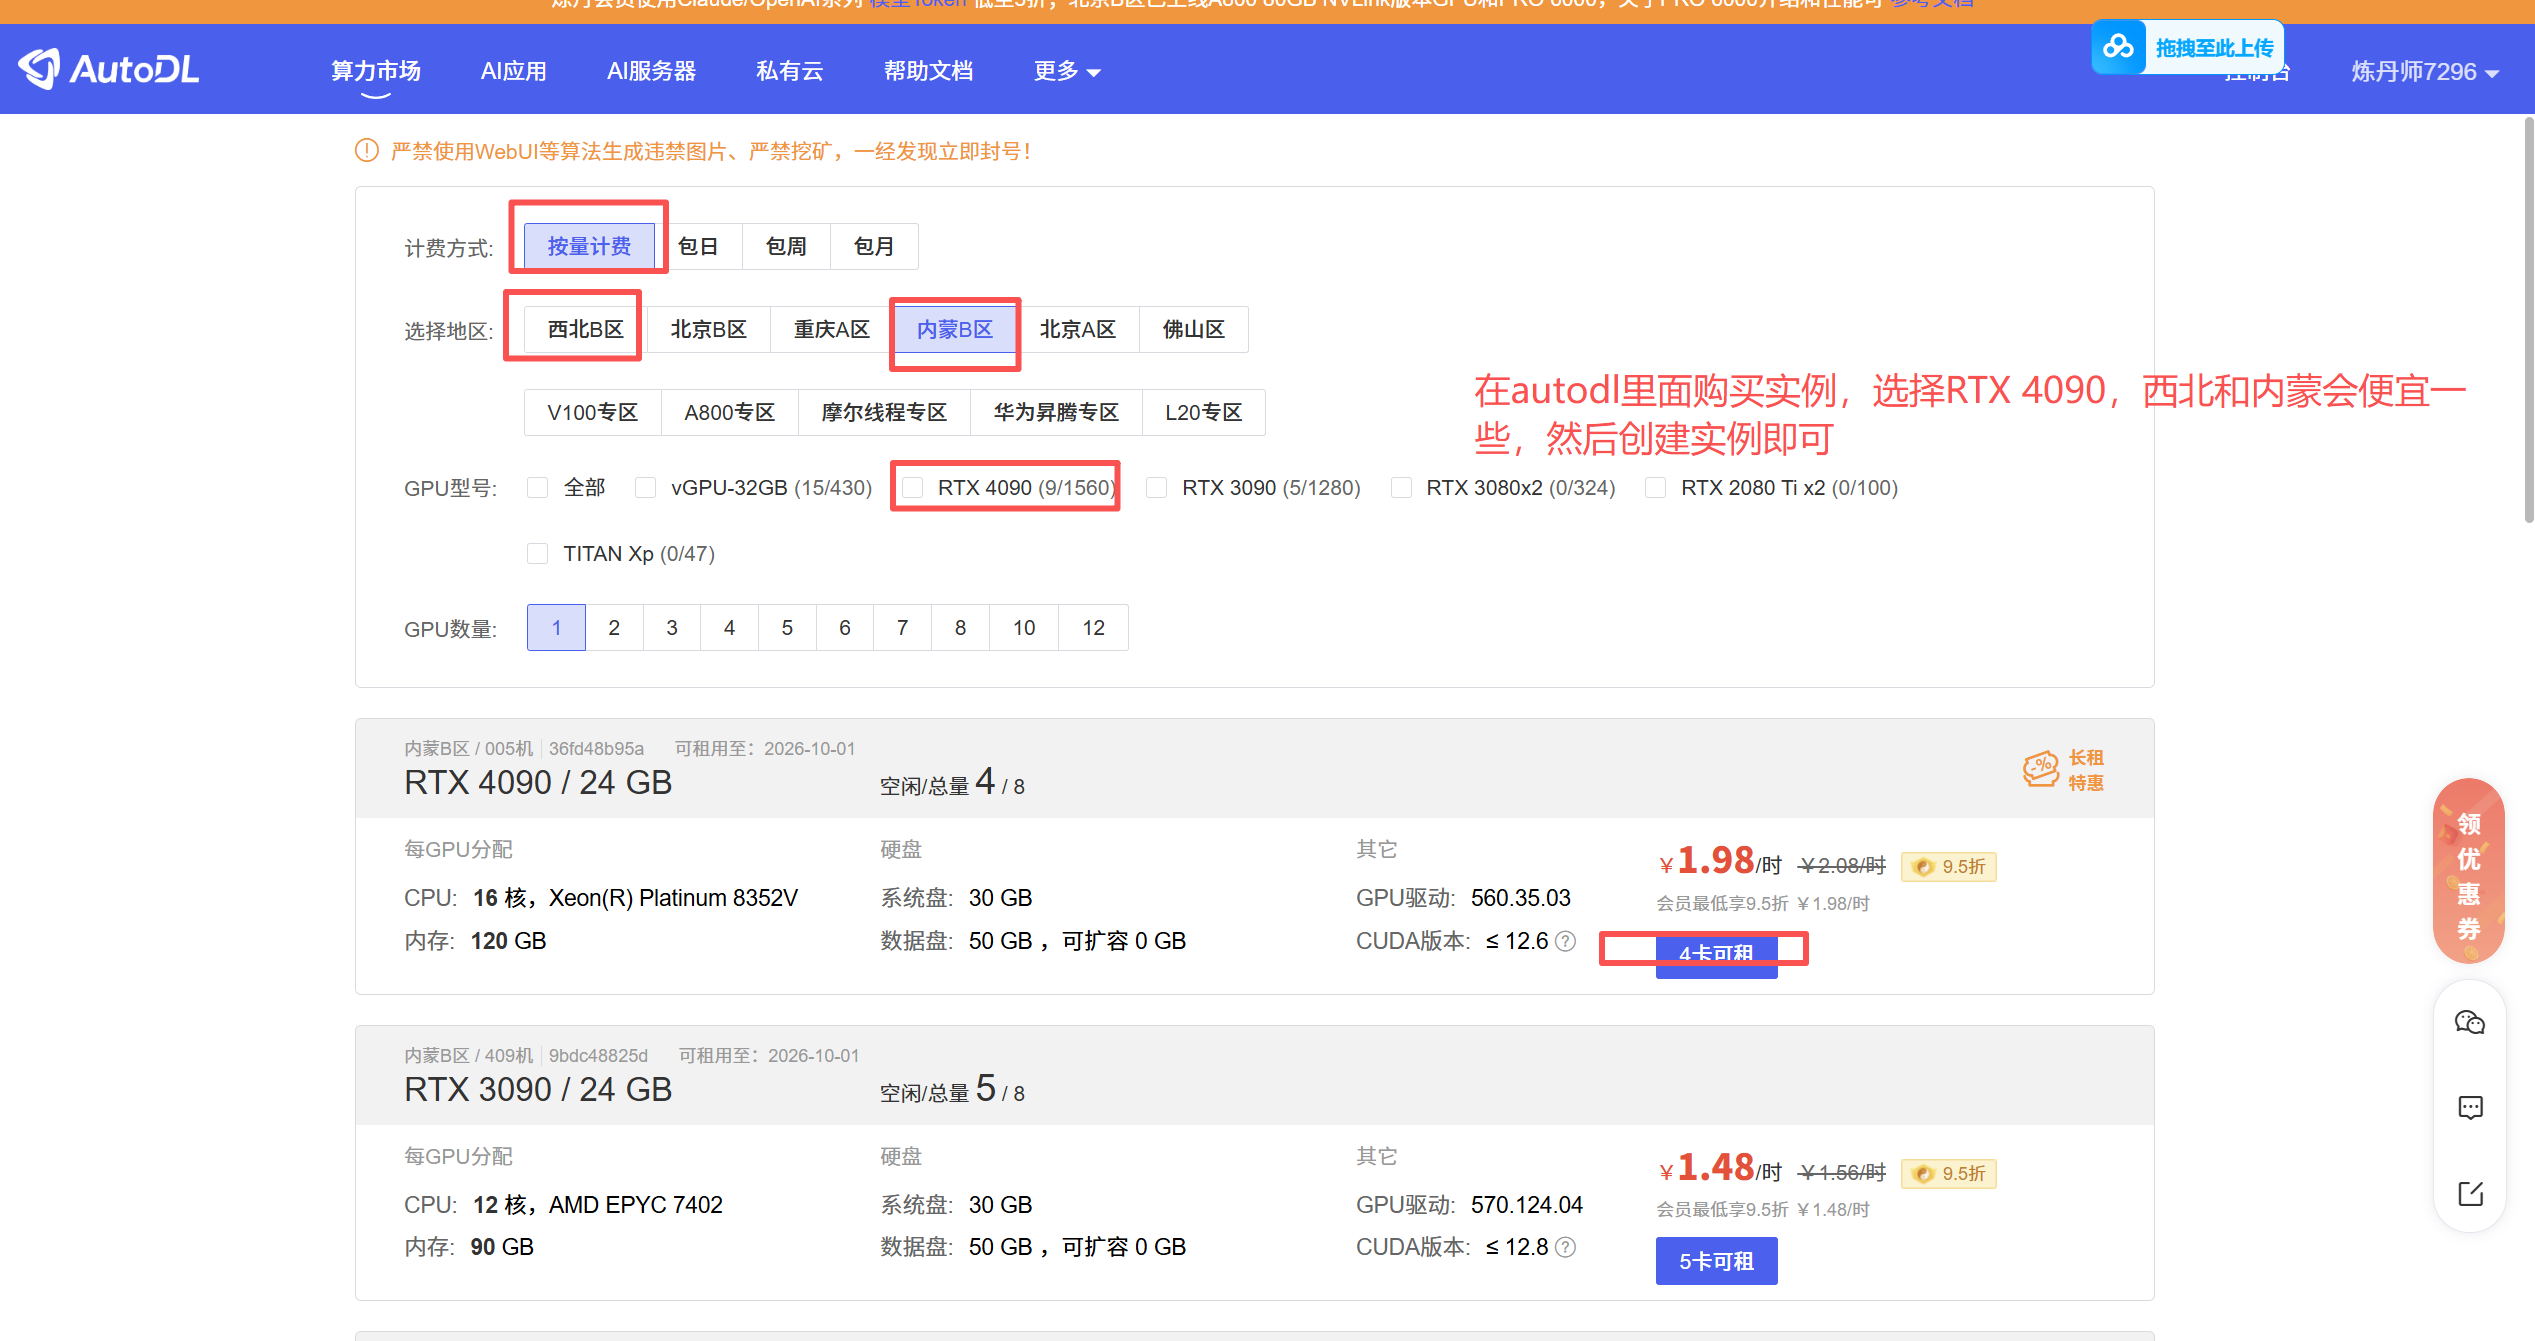Open the 炼丹师7296 user dropdown
The height and width of the screenshot is (1341, 2535).
[x=2423, y=72]
